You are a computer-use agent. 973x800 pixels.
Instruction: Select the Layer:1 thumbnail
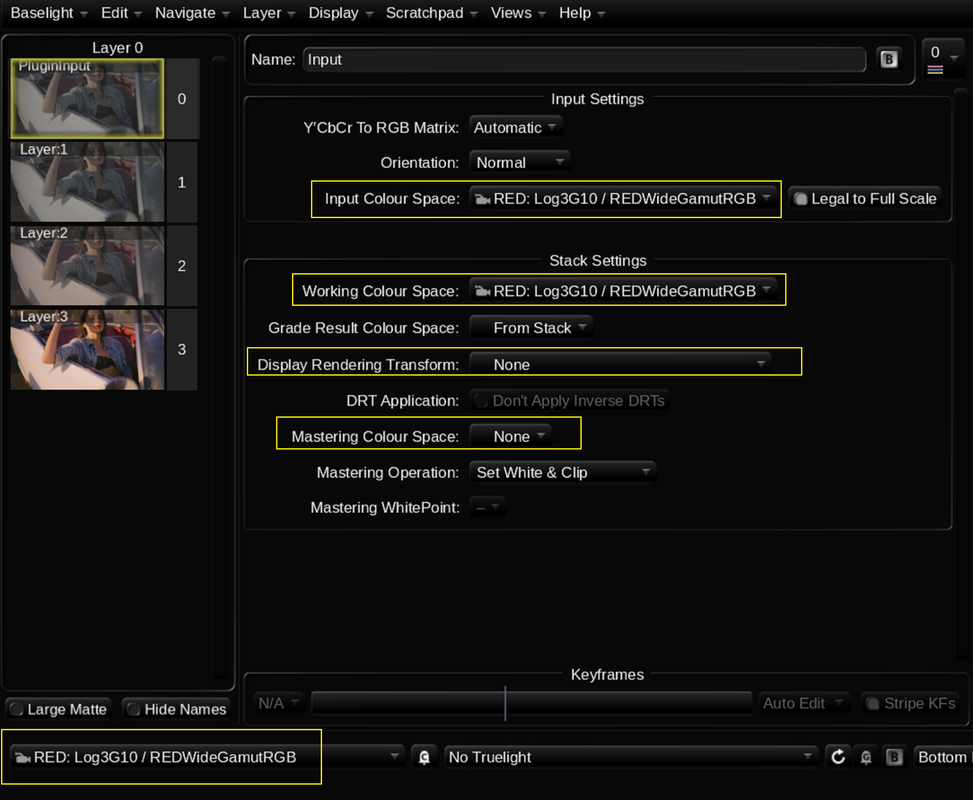coord(87,182)
